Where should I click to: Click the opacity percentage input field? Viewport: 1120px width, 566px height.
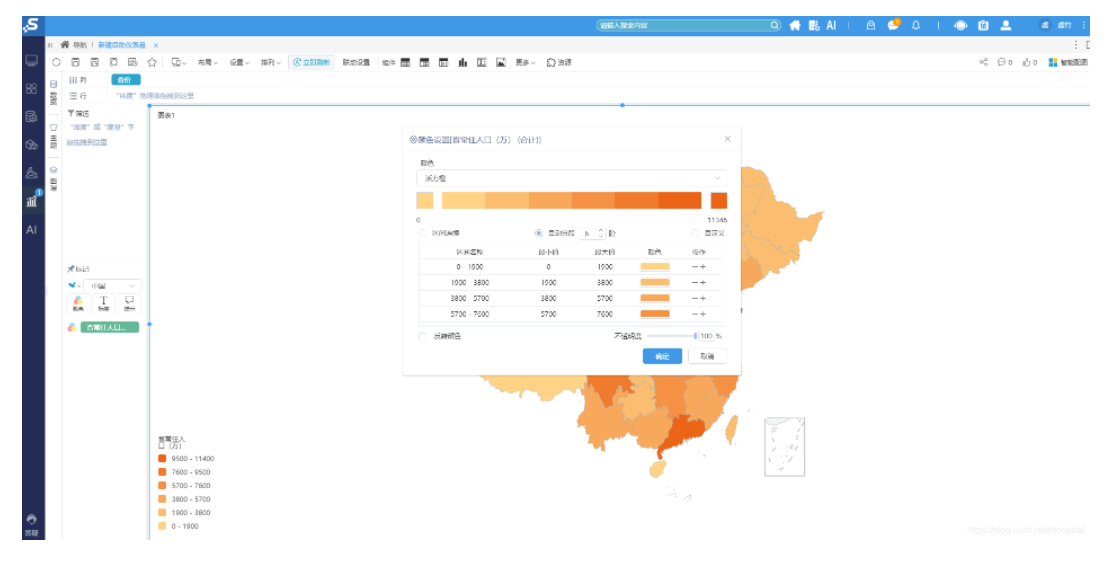pos(706,336)
